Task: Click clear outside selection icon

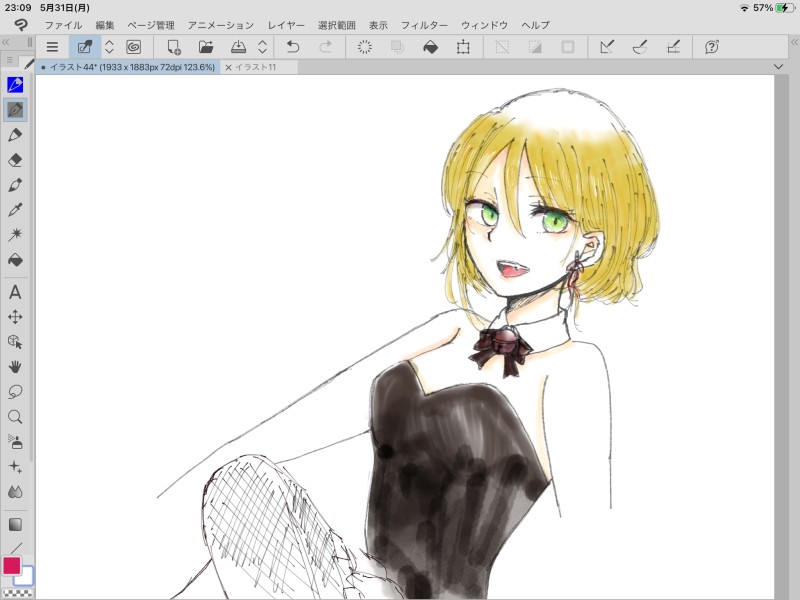Action: (397, 47)
